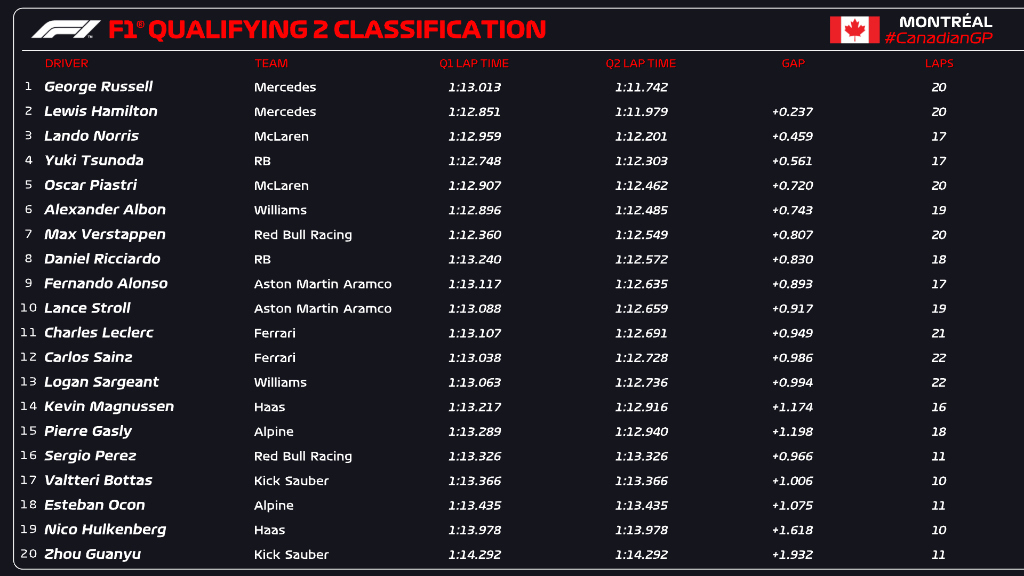The height and width of the screenshot is (576, 1024).
Task: Click the F1 Qualifying 2 Classification title
Action: tap(327, 29)
